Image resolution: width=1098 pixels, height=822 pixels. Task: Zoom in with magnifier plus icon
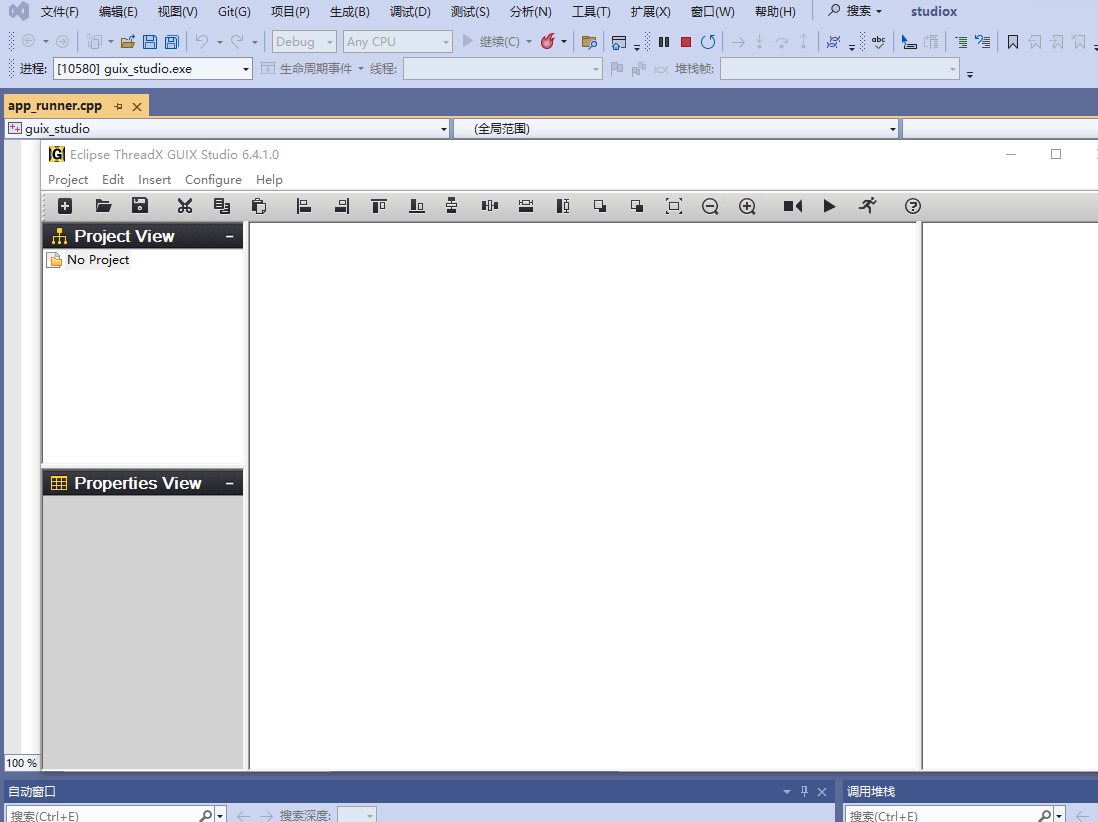[747, 206]
